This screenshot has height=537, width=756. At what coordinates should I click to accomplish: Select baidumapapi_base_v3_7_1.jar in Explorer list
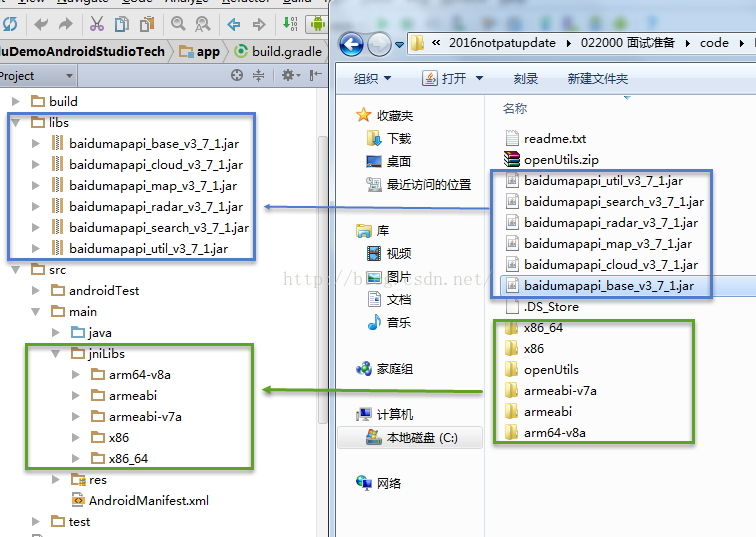(x=599, y=286)
